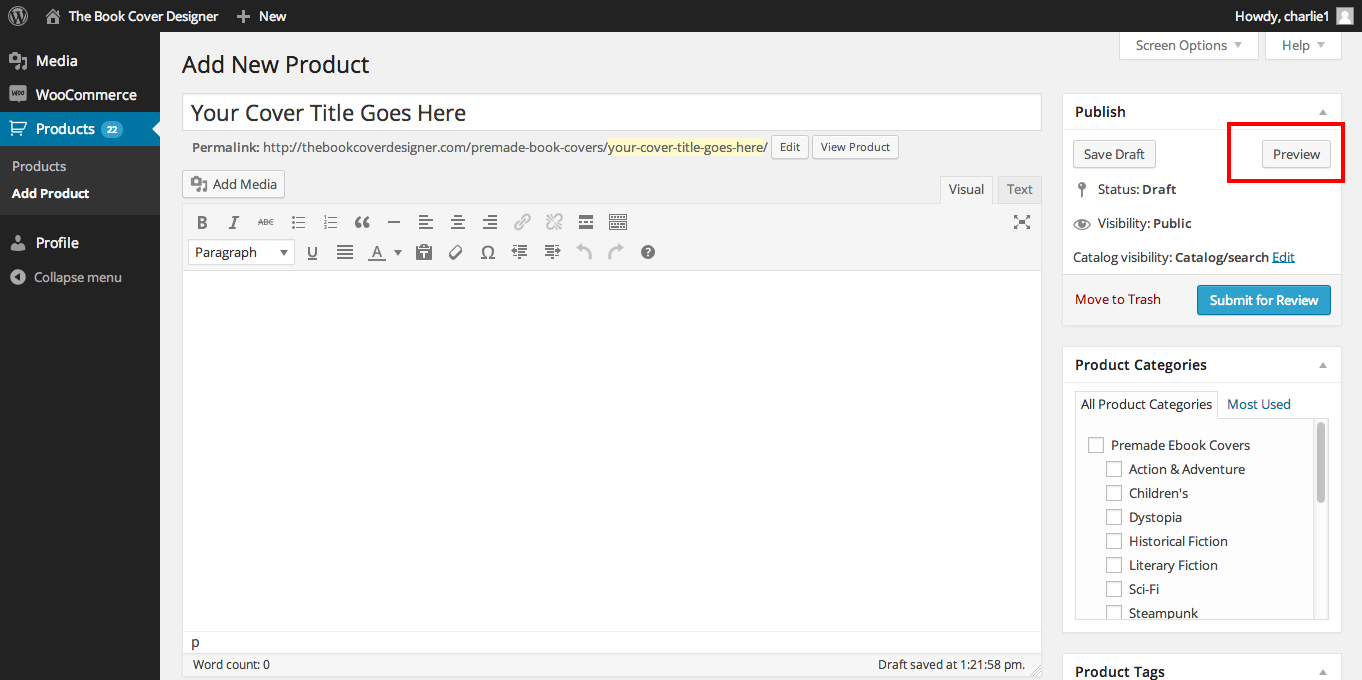Check the Premade Ebook Covers category
Screen dimensions: 1362x680
tap(1096, 445)
